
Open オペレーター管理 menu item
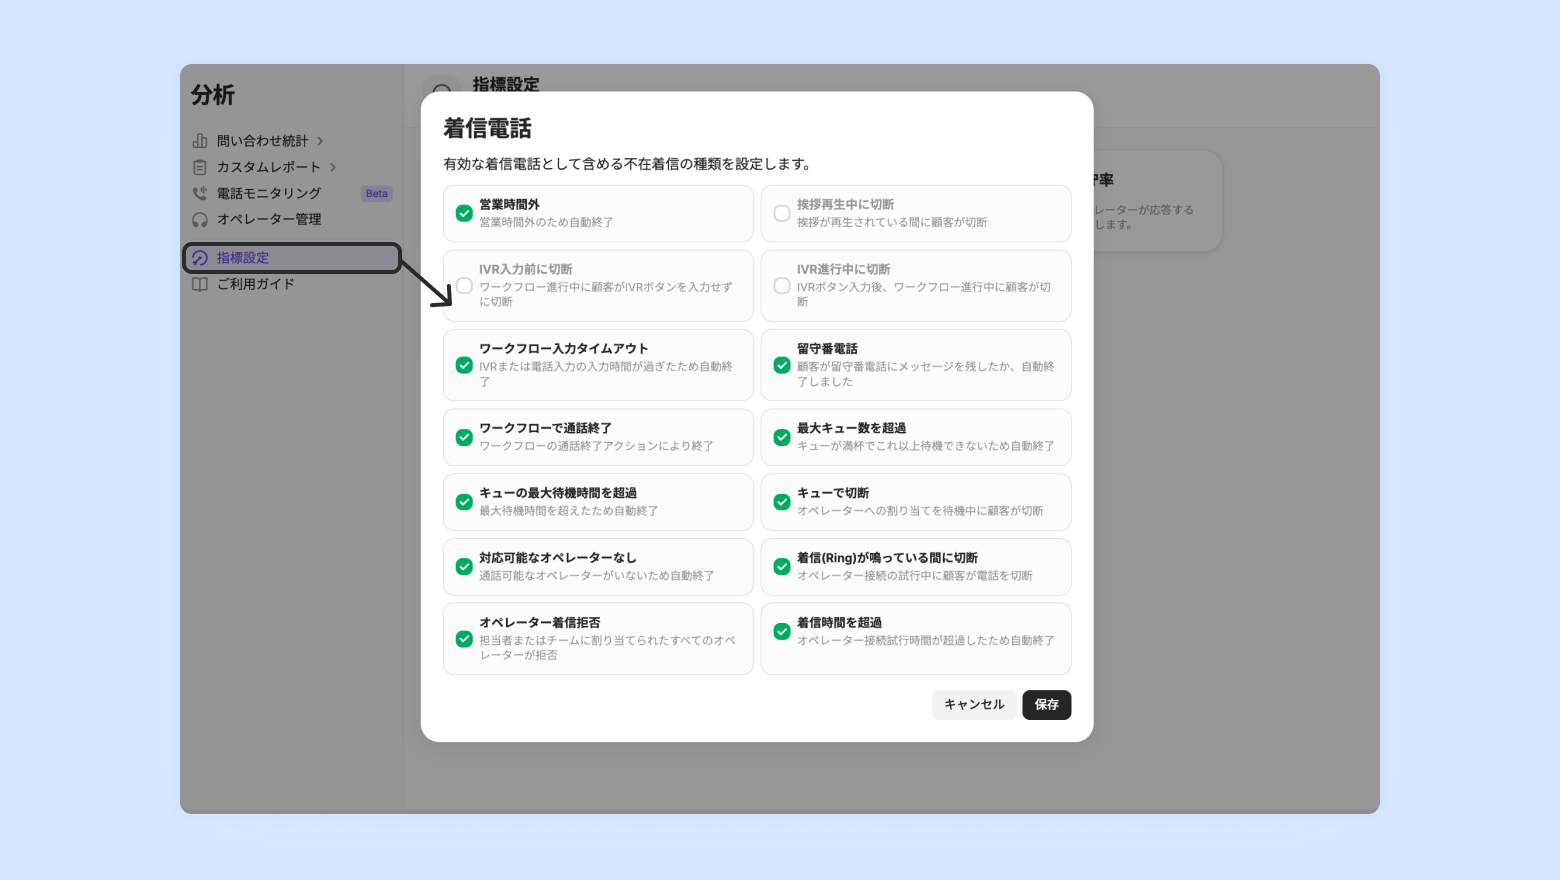point(292,219)
